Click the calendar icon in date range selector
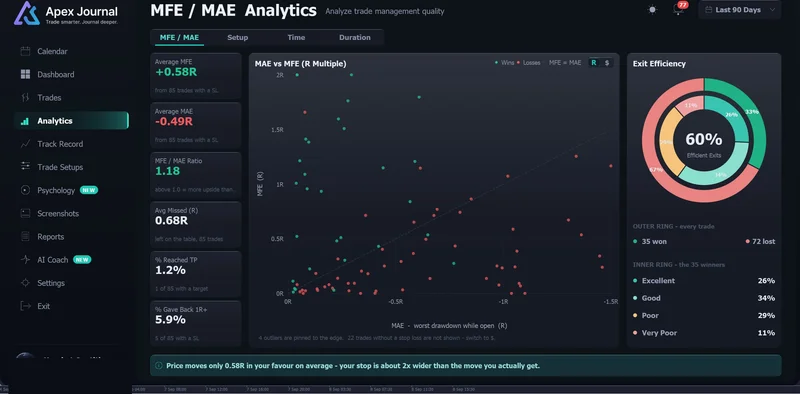 tap(708, 10)
